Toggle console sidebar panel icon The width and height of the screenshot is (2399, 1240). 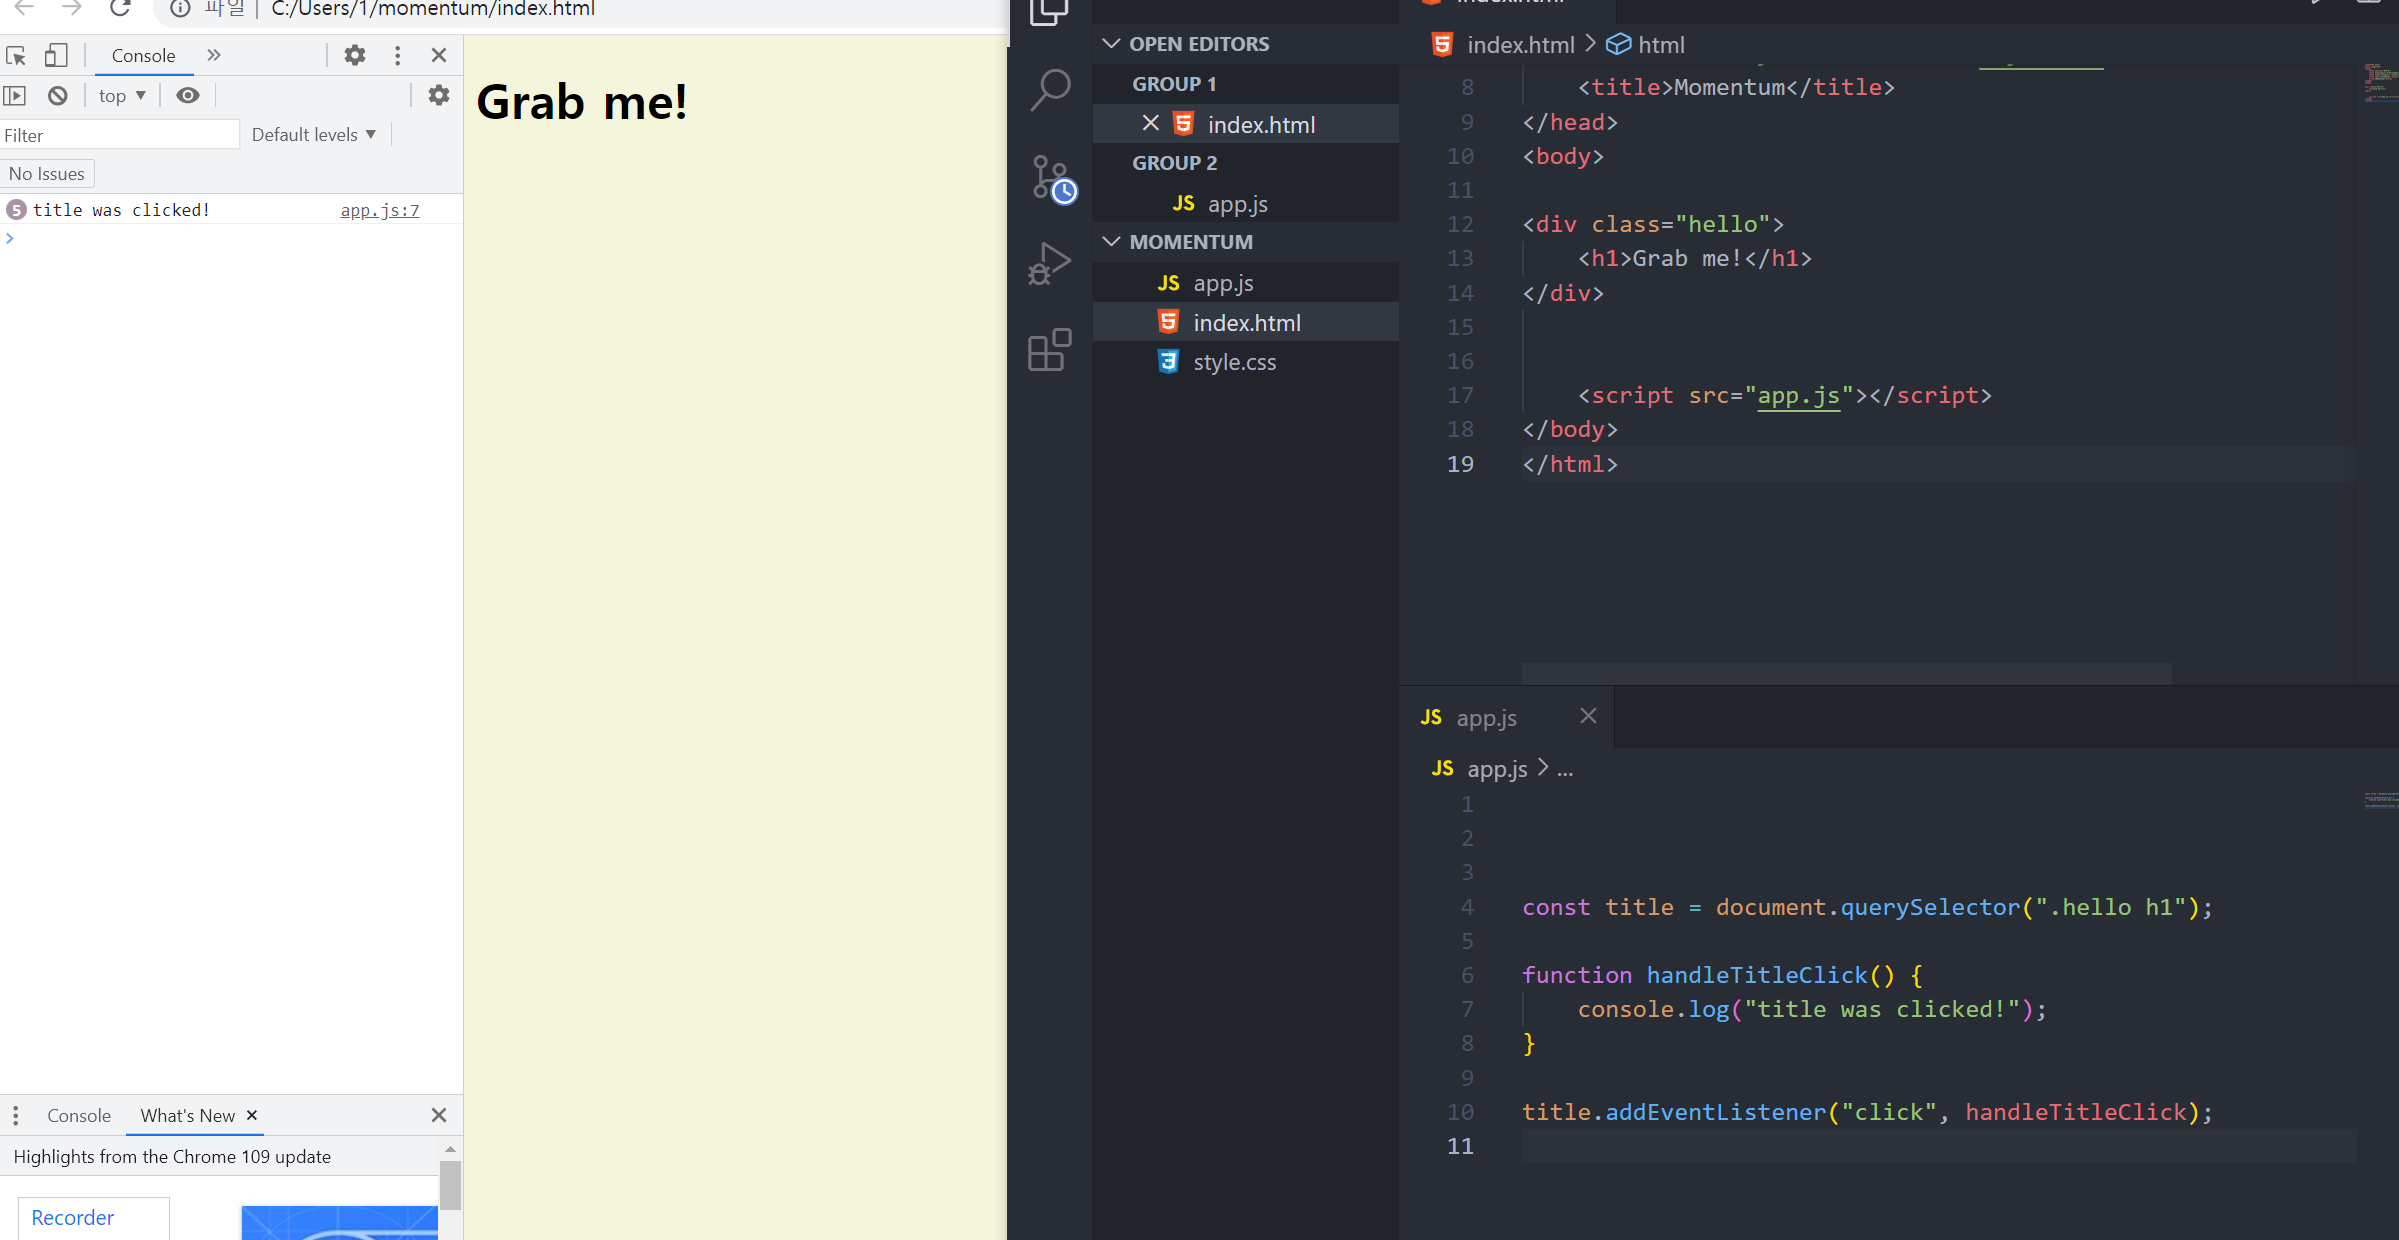pyautogui.click(x=15, y=95)
